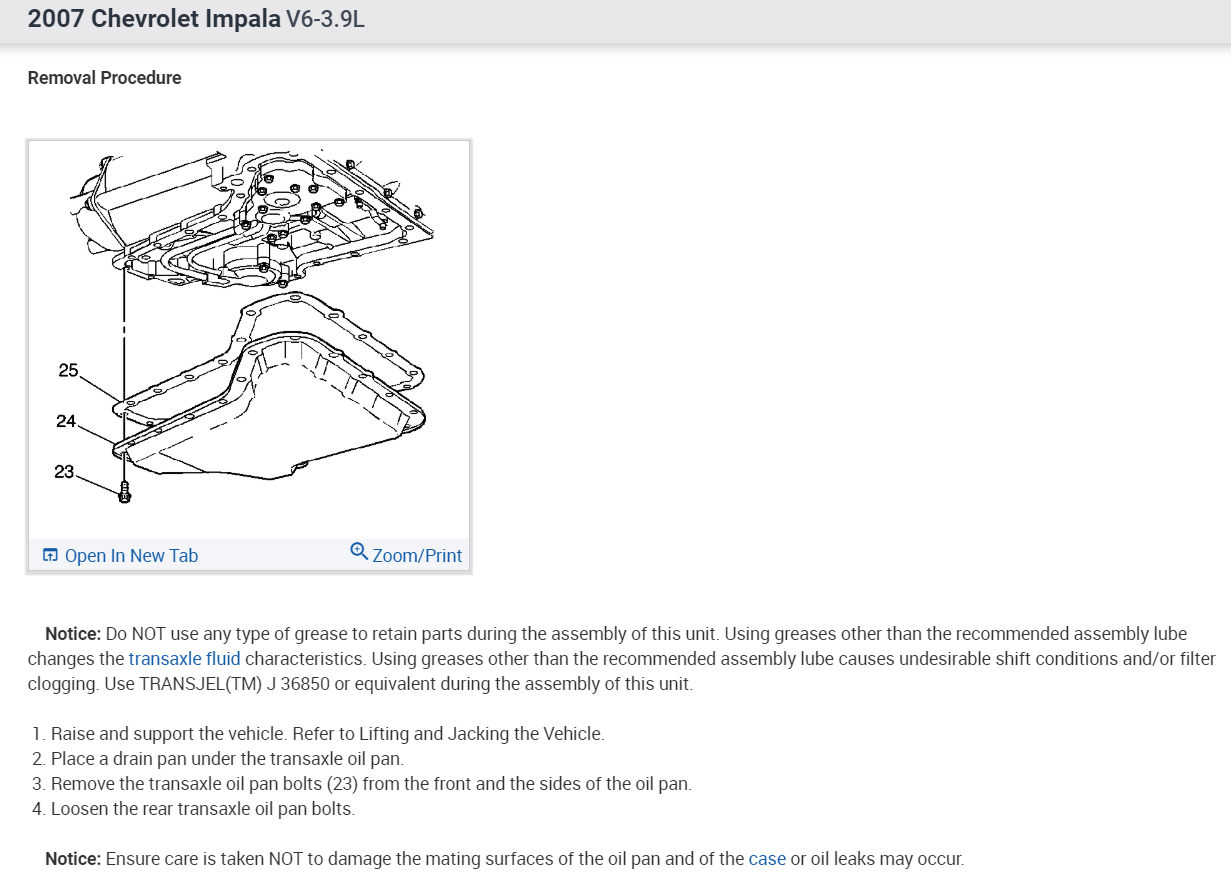Click callout number 23 in diagram
Image resolution: width=1231 pixels, height=883 pixels.
pos(64,471)
